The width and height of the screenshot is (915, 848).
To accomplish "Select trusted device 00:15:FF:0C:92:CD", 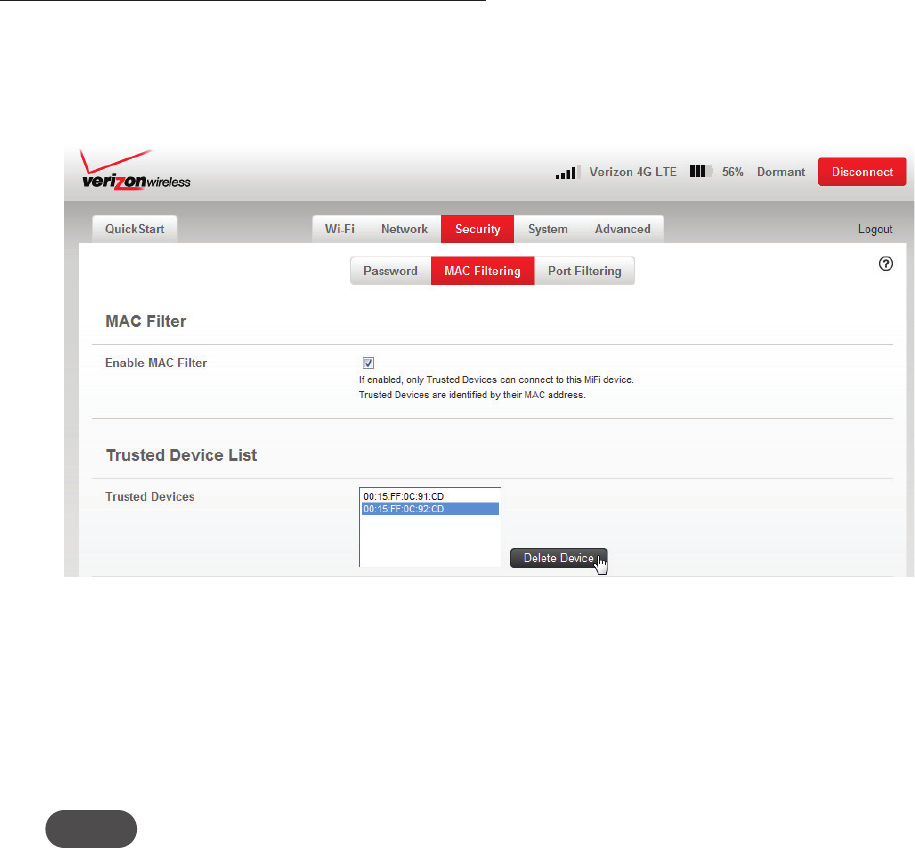I will (430, 509).
